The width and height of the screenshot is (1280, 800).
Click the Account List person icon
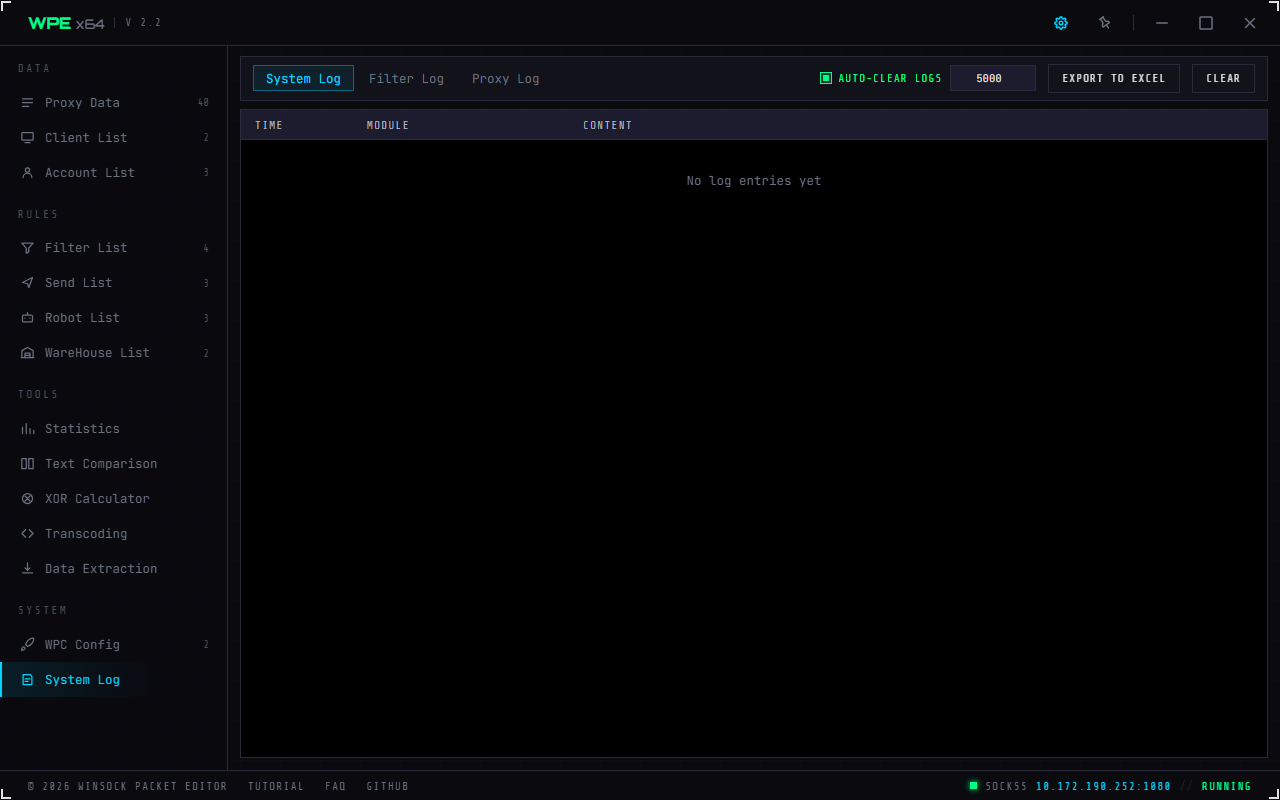click(27, 173)
